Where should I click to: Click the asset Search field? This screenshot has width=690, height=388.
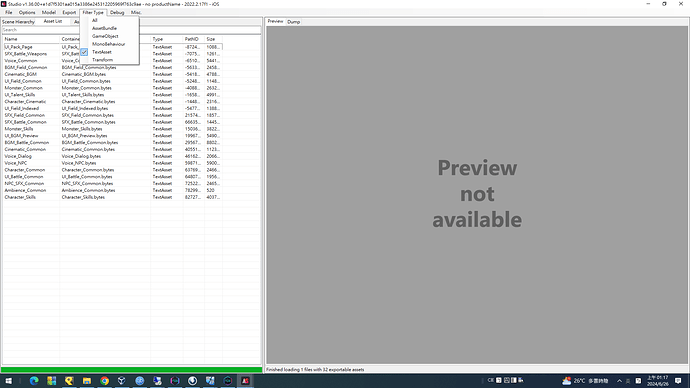tap(131, 30)
